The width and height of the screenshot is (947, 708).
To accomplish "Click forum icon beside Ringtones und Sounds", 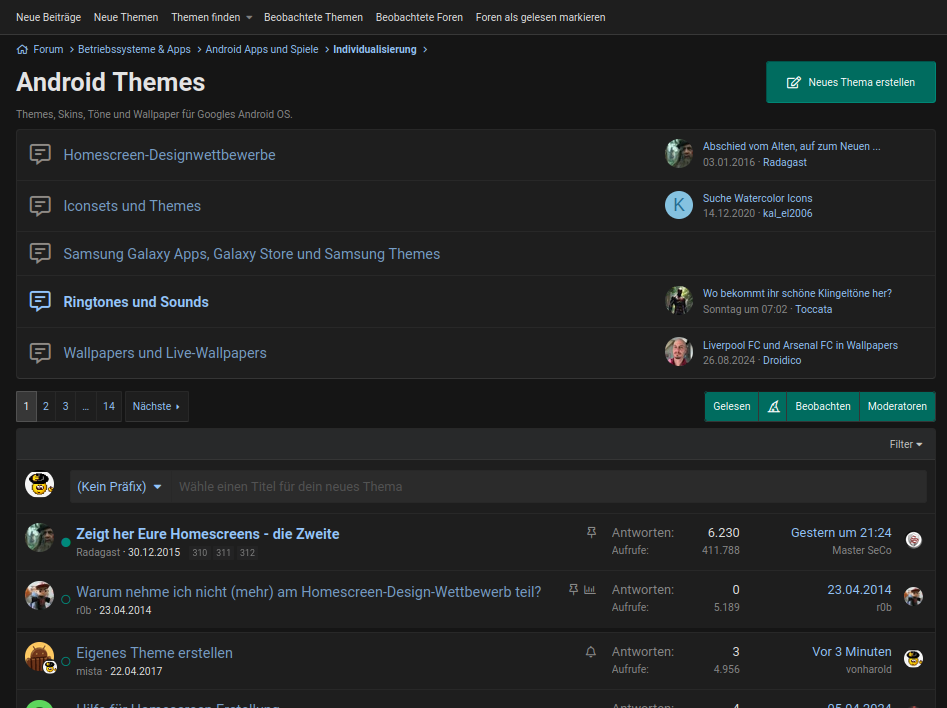I will 40,301.
